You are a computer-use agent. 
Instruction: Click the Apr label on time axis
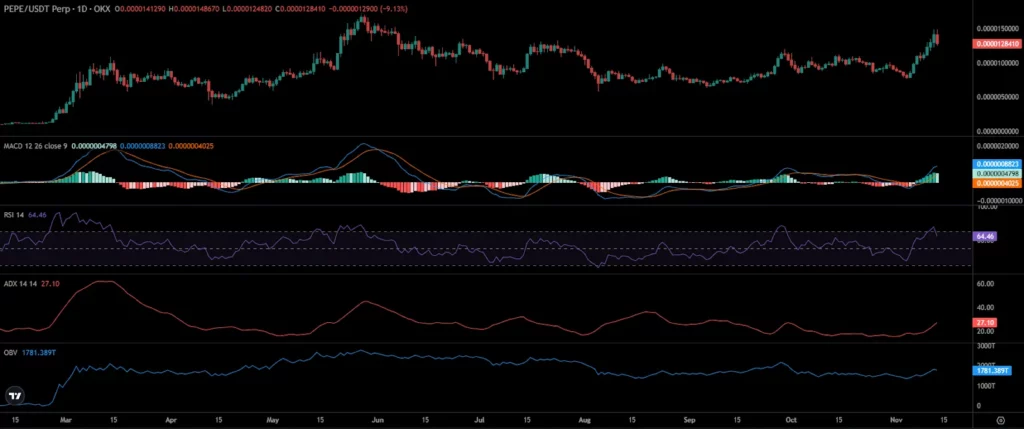[170, 420]
